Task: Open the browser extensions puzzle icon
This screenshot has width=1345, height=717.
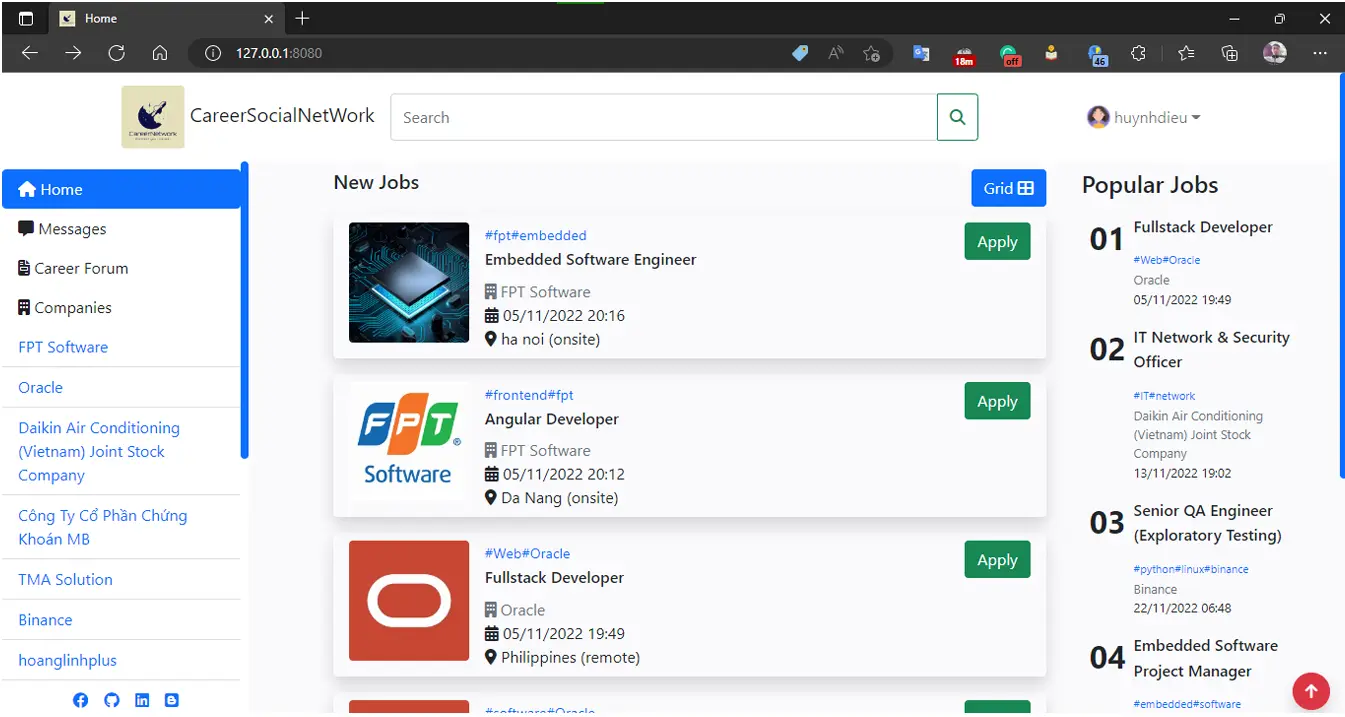Action: point(1138,53)
